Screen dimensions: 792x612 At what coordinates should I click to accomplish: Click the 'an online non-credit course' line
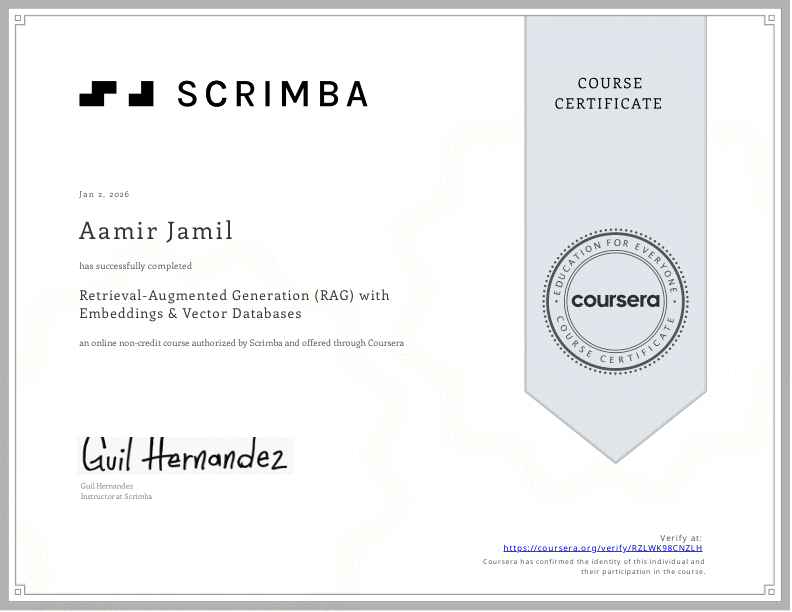241,343
